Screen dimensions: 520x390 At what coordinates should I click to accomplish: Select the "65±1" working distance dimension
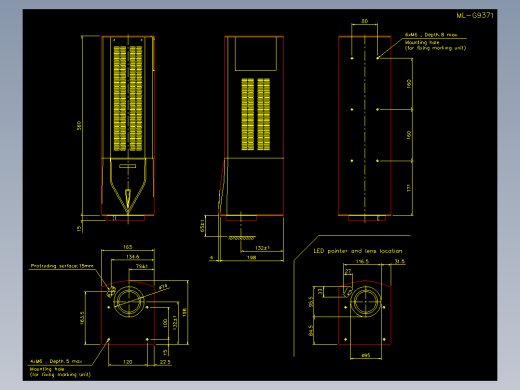click(202, 226)
